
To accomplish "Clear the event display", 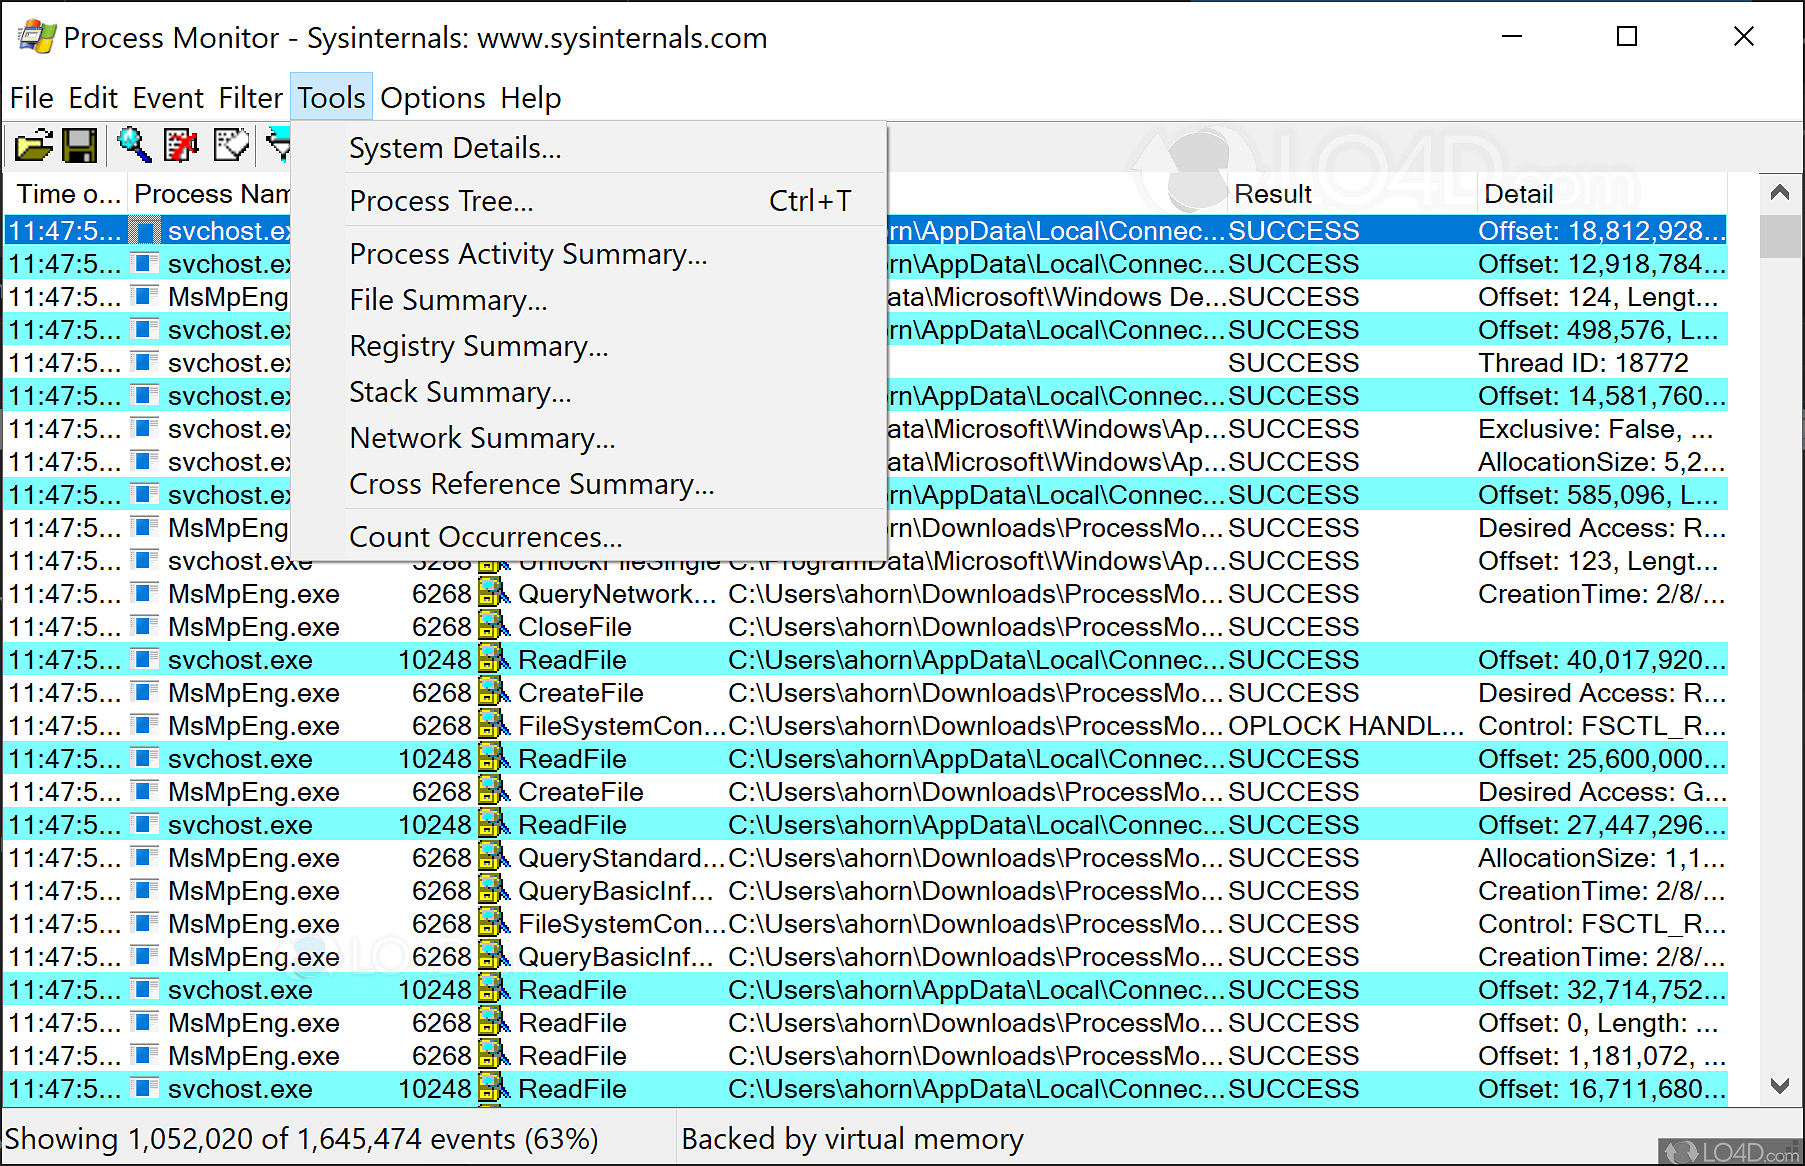I will point(181,145).
